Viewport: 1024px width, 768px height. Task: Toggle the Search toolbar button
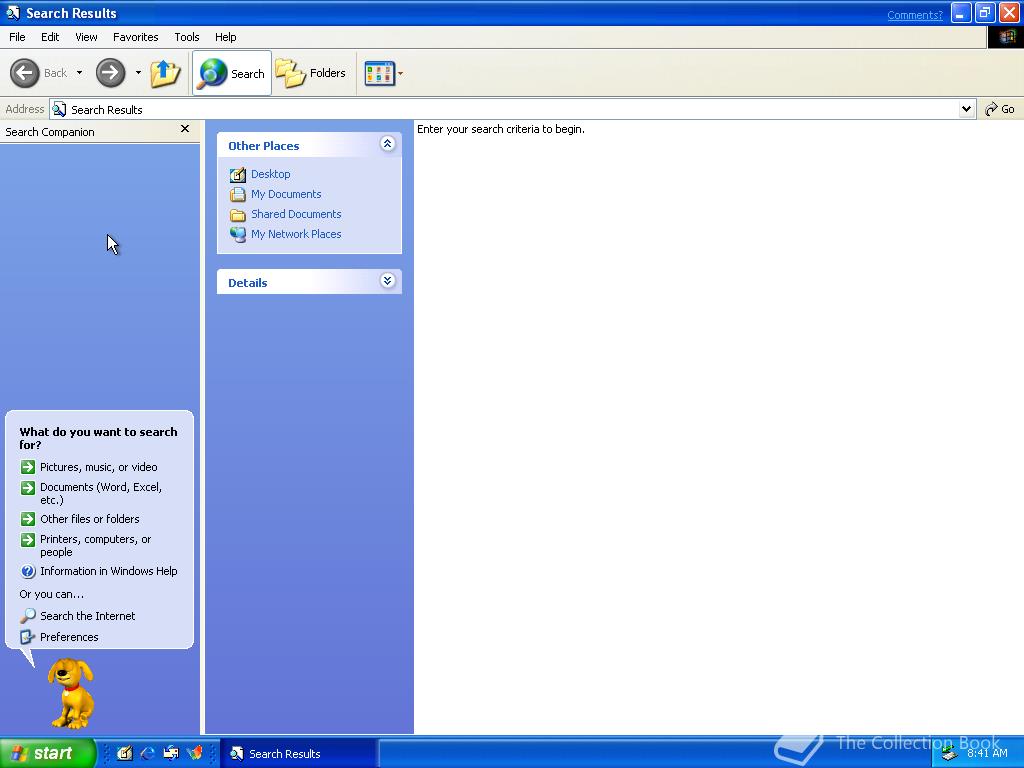pyautogui.click(x=232, y=73)
